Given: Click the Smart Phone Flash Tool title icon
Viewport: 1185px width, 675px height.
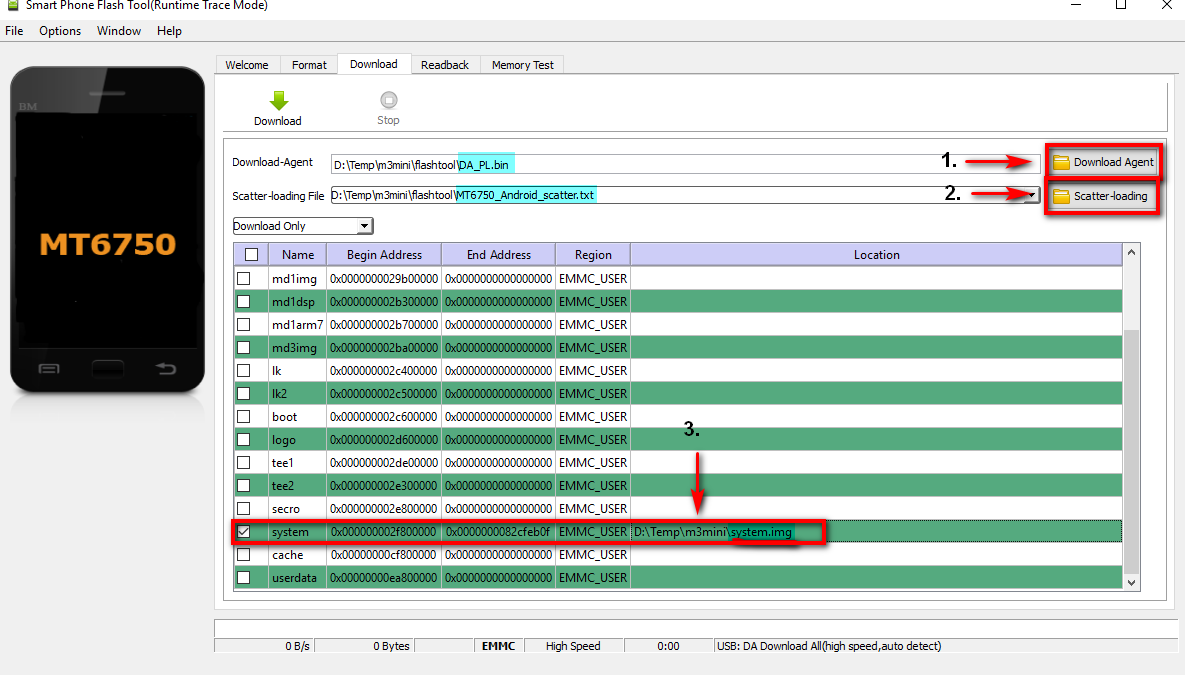Looking at the screenshot, I should (12, 5).
